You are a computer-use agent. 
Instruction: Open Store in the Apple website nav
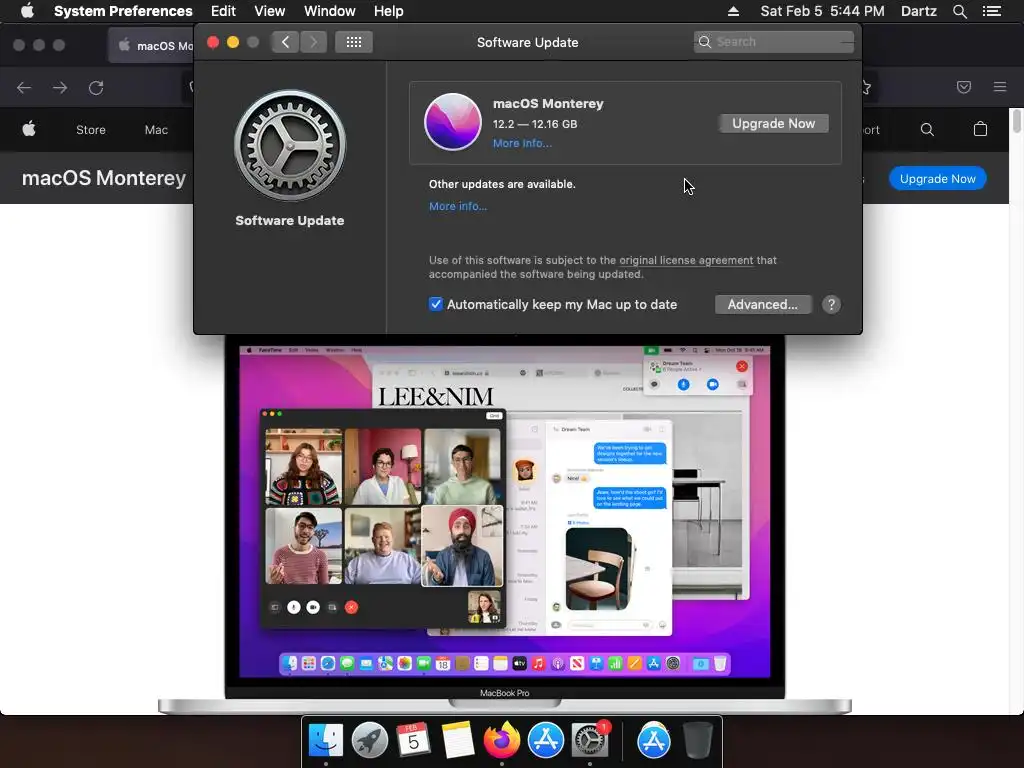[91, 130]
